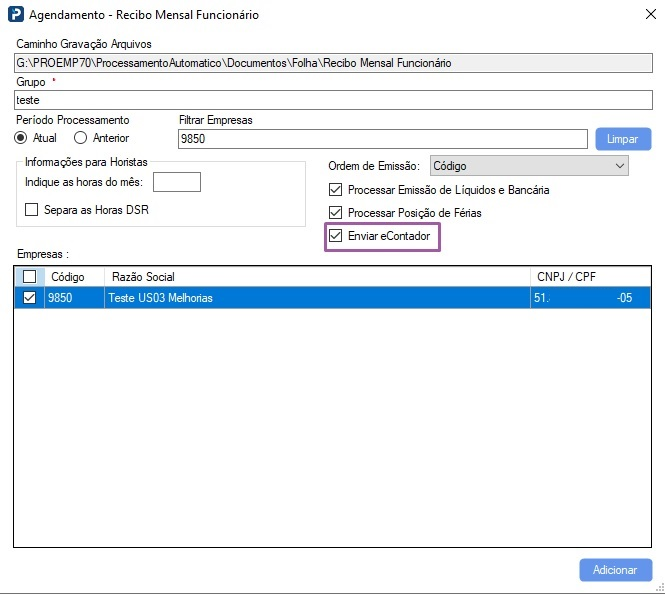Uncheck the Enviar eContador checkbox
Image resolution: width=665 pixels, height=595 pixels.
pyautogui.click(x=336, y=236)
